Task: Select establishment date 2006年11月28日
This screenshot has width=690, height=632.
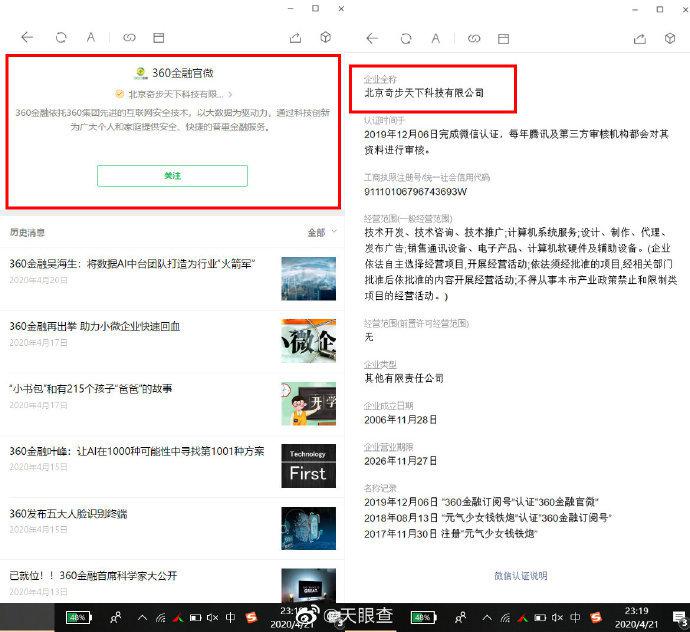Action: pos(400,420)
